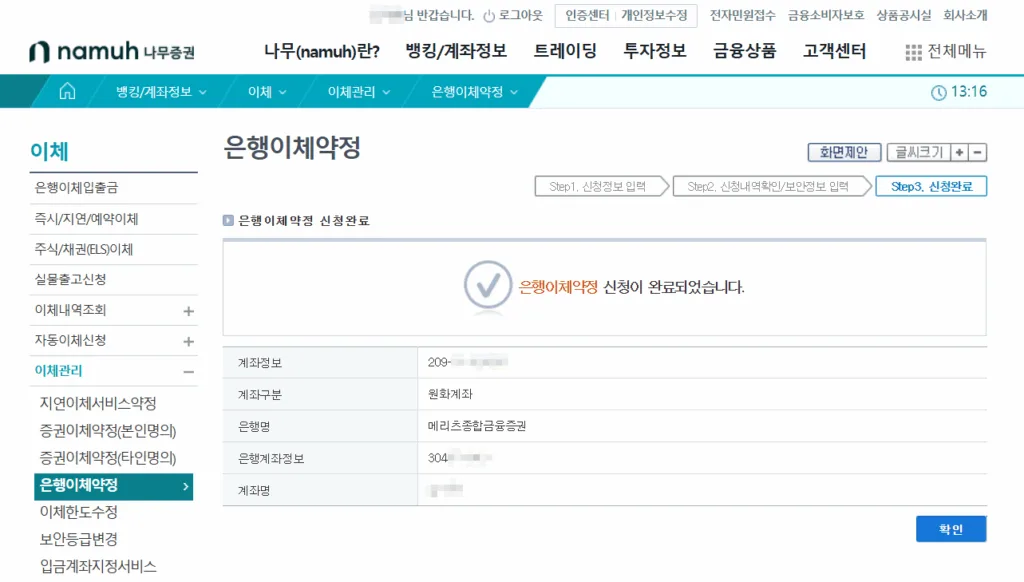
Task: Open 이체 breadcrumb dropdown
Action: pos(266,92)
